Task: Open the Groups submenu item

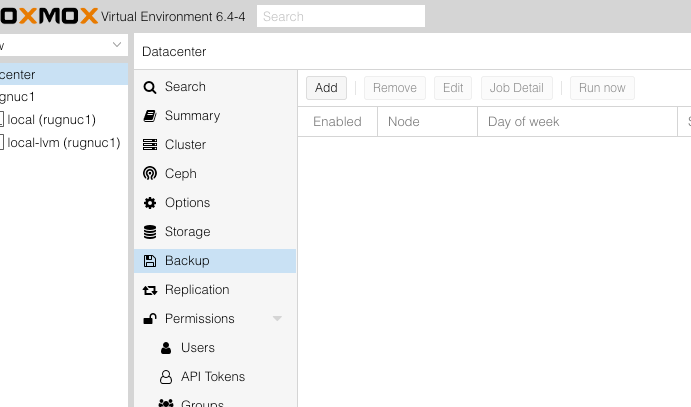Action: coord(215,402)
